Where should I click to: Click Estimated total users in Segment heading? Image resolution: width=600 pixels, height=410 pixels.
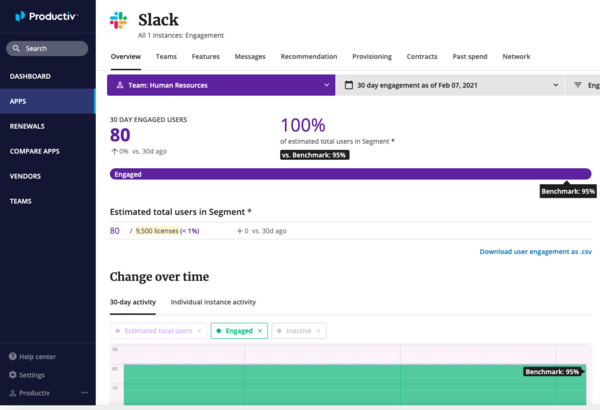pos(181,212)
